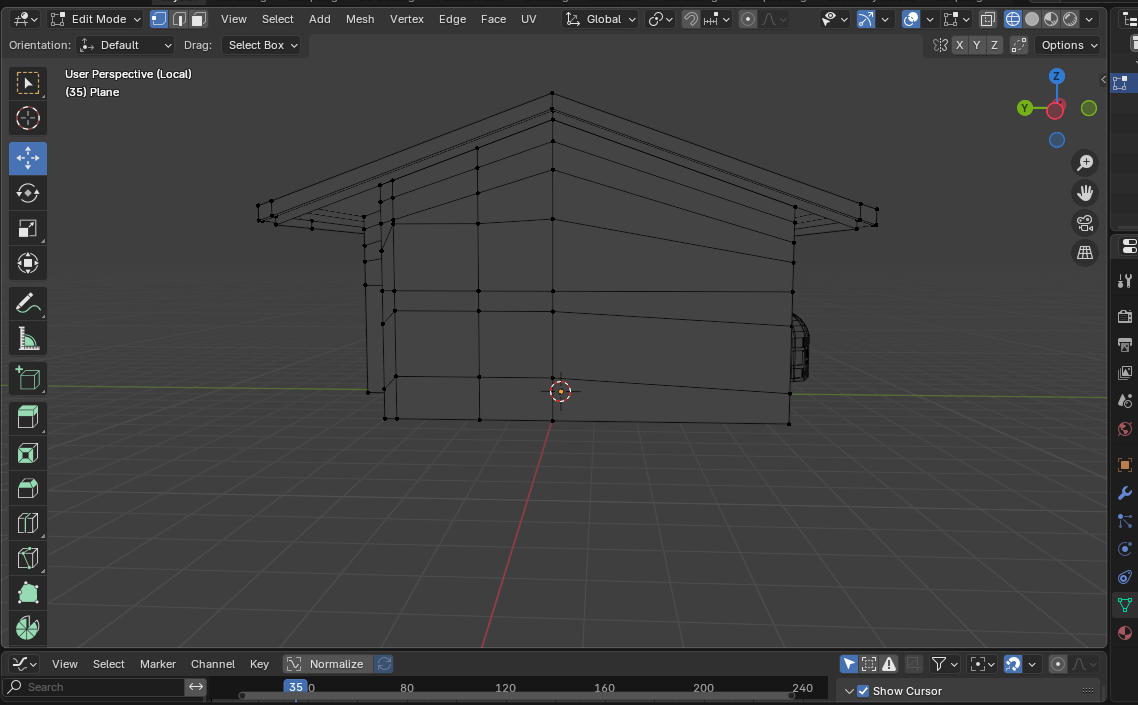This screenshot has height=705, width=1138.
Task: Toggle Z axis mirror
Action: click(994, 45)
